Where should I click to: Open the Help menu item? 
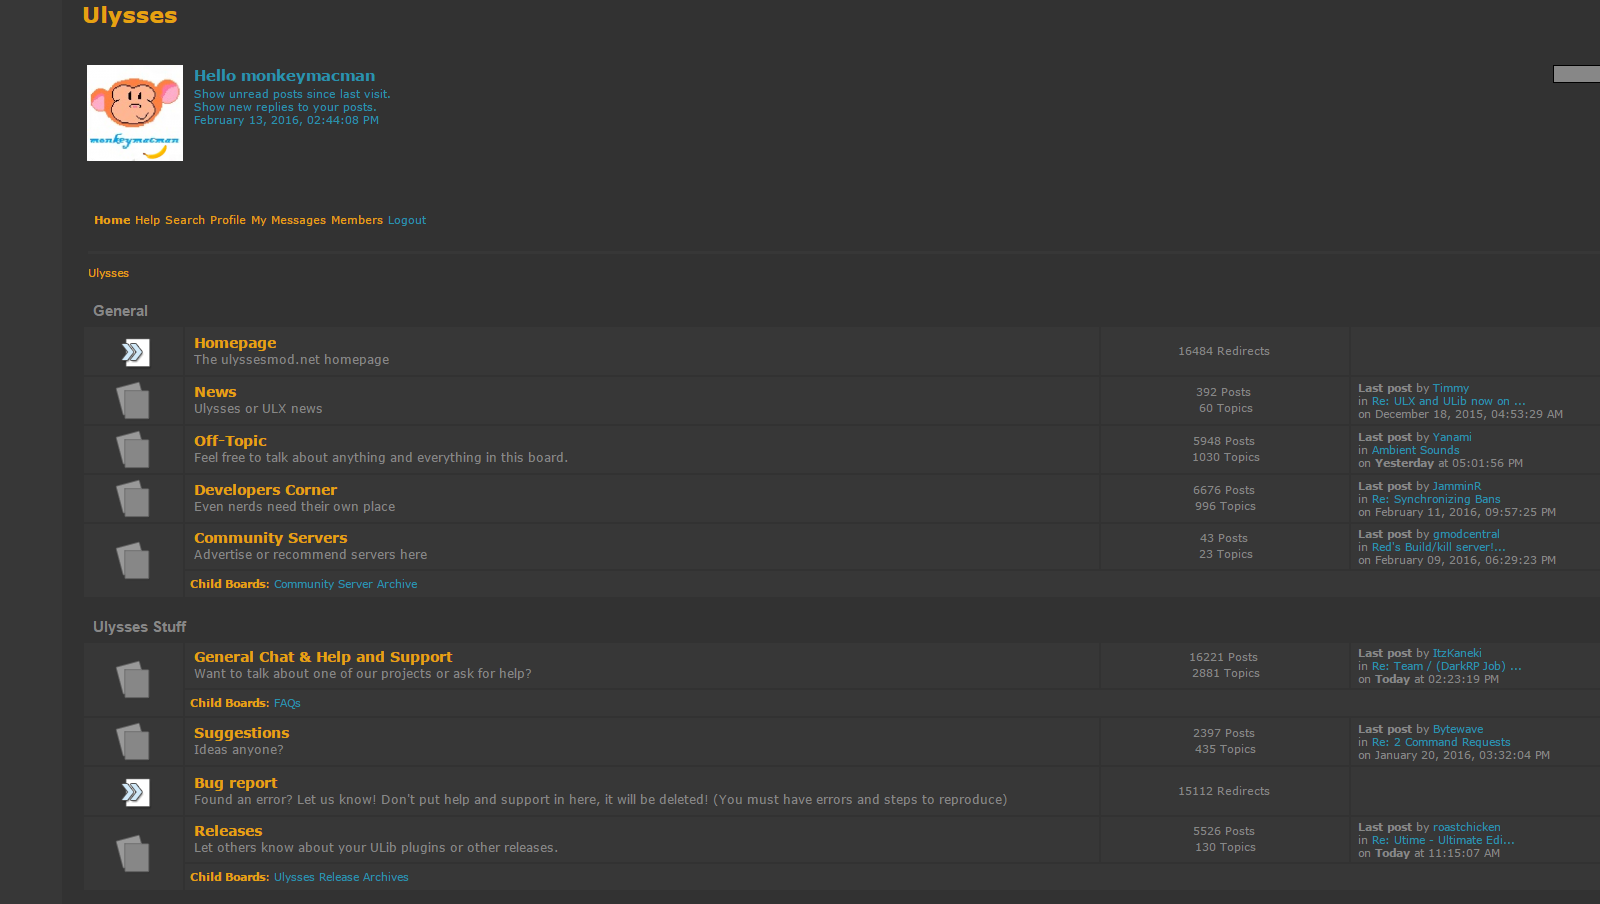pos(147,220)
